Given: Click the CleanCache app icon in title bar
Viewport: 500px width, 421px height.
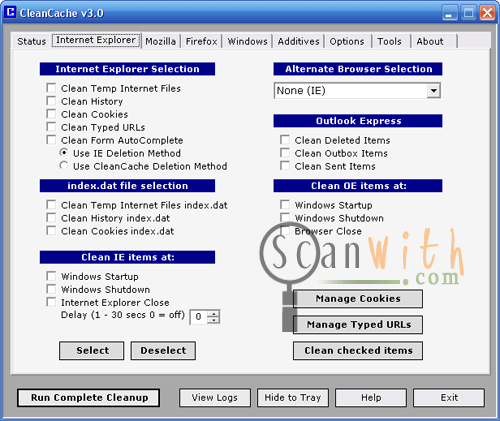Looking at the screenshot, I should 10,12.
